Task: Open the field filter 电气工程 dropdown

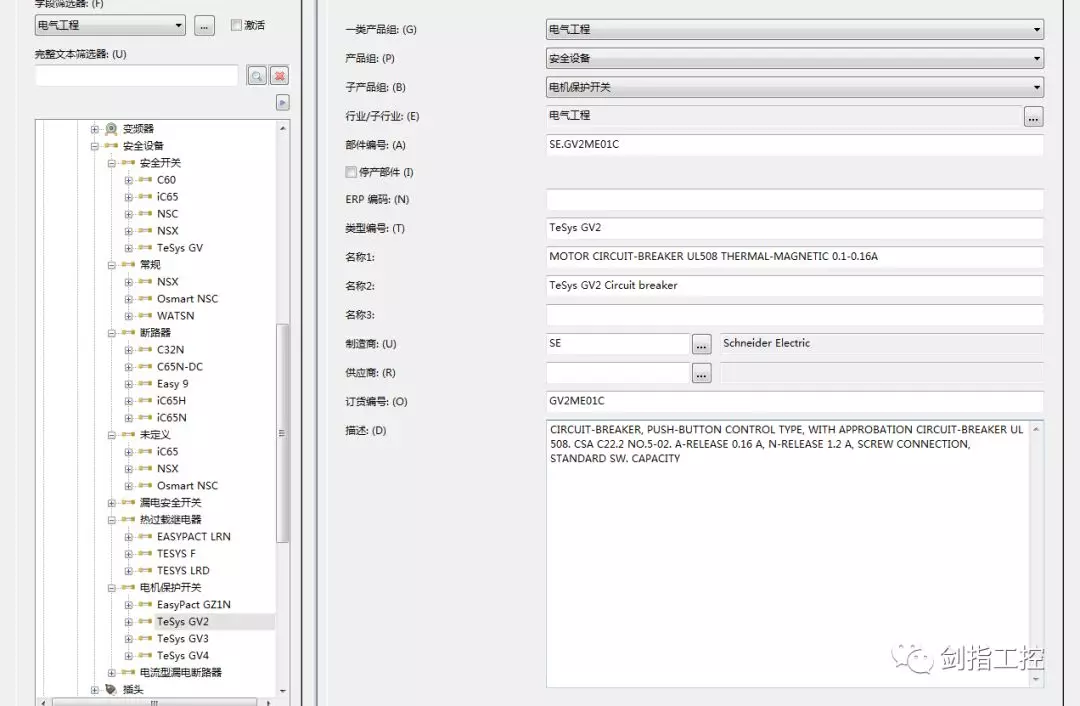Action: 110,26
